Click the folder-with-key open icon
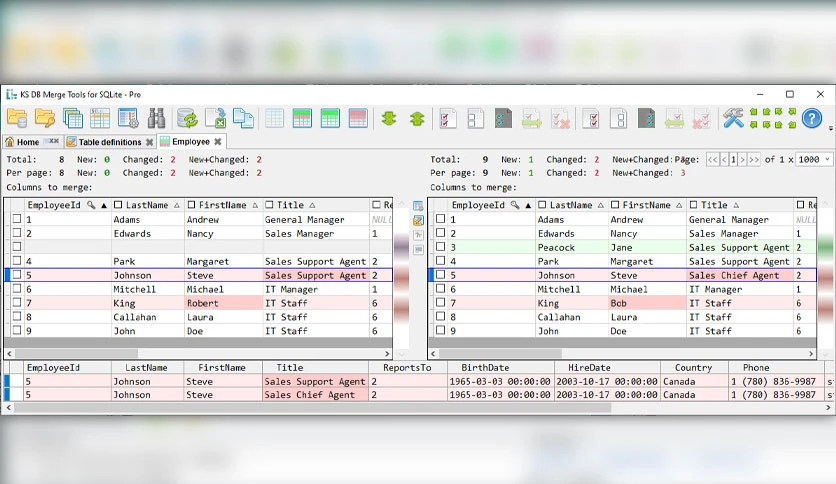 pyautogui.click(x=45, y=118)
